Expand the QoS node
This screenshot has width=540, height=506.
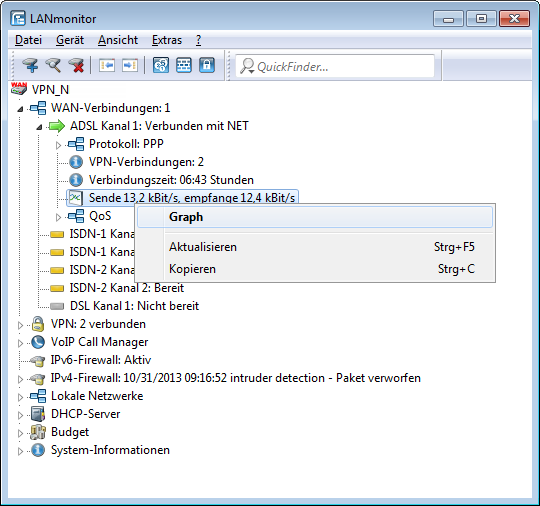58,217
